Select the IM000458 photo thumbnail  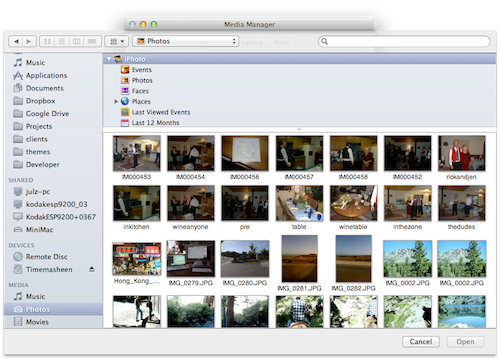pyautogui.click(x=353, y=153)
